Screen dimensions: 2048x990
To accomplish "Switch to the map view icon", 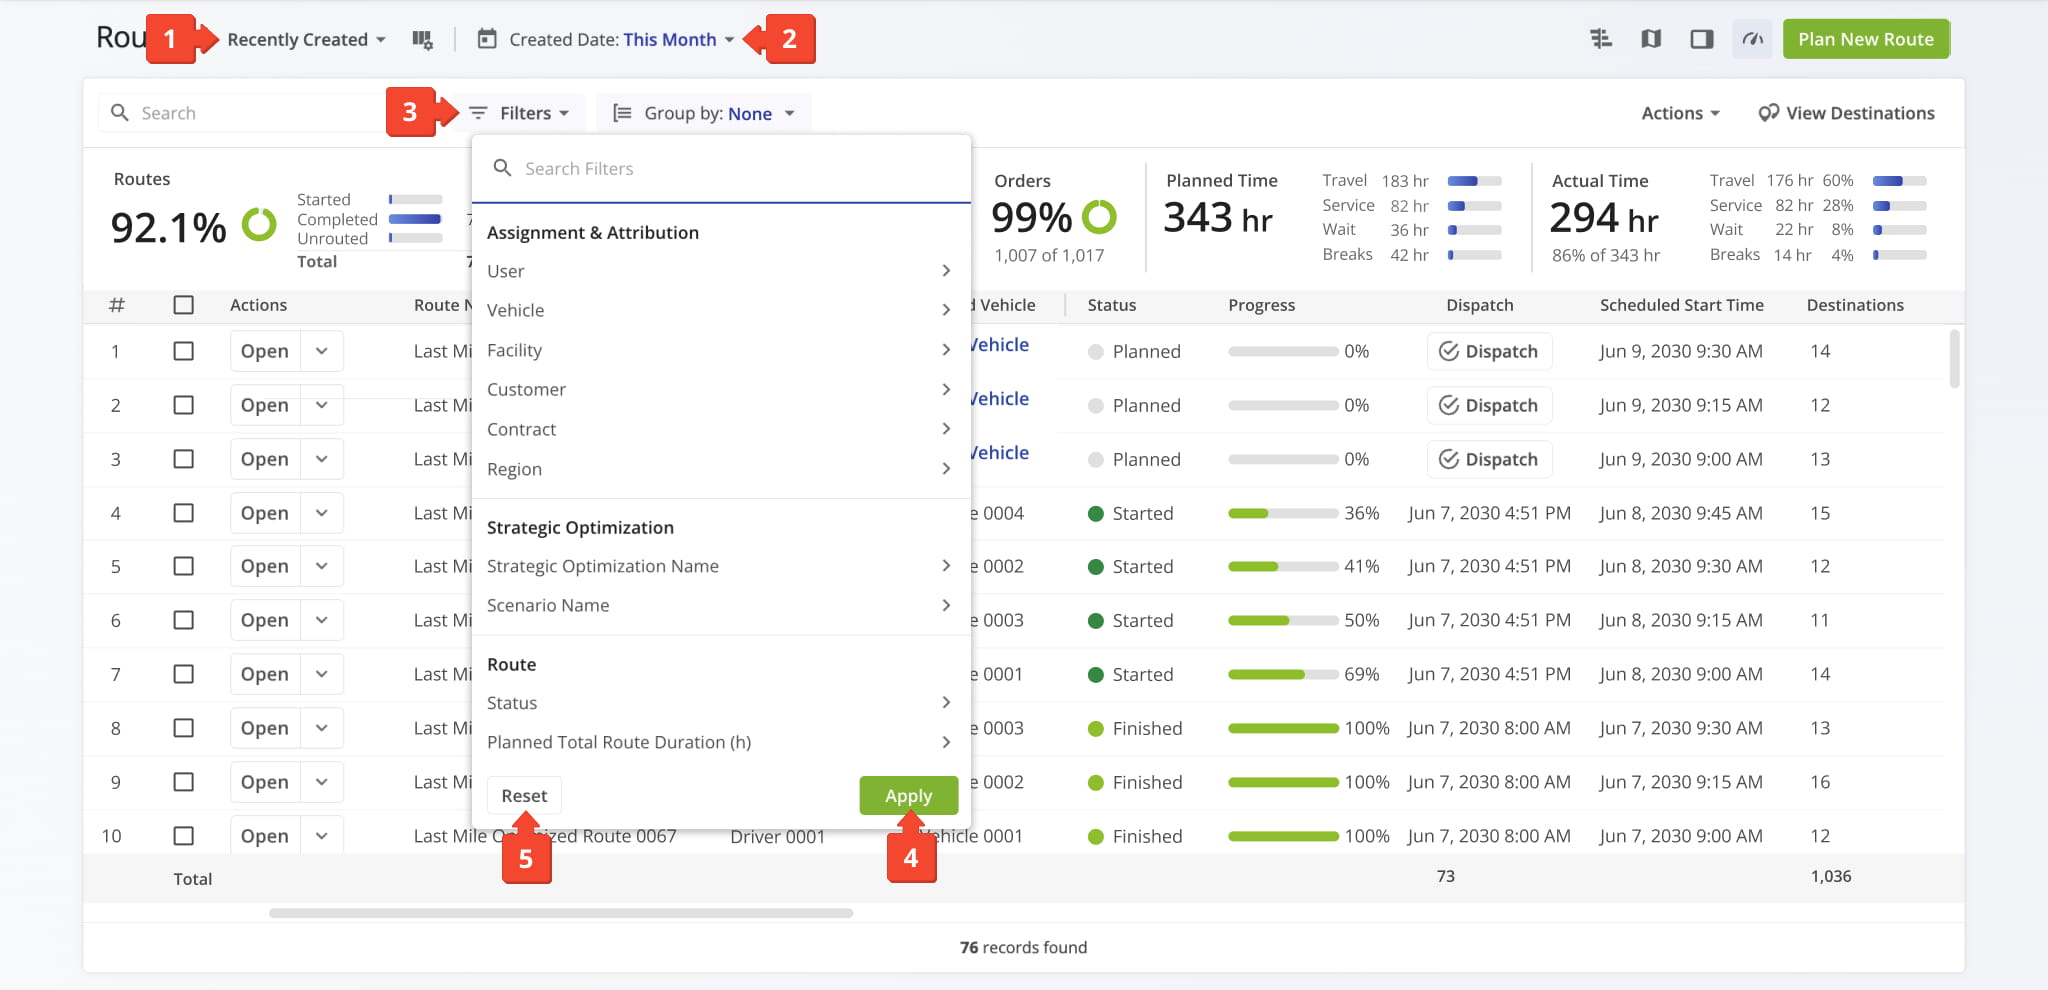I will pos(1651,39).
